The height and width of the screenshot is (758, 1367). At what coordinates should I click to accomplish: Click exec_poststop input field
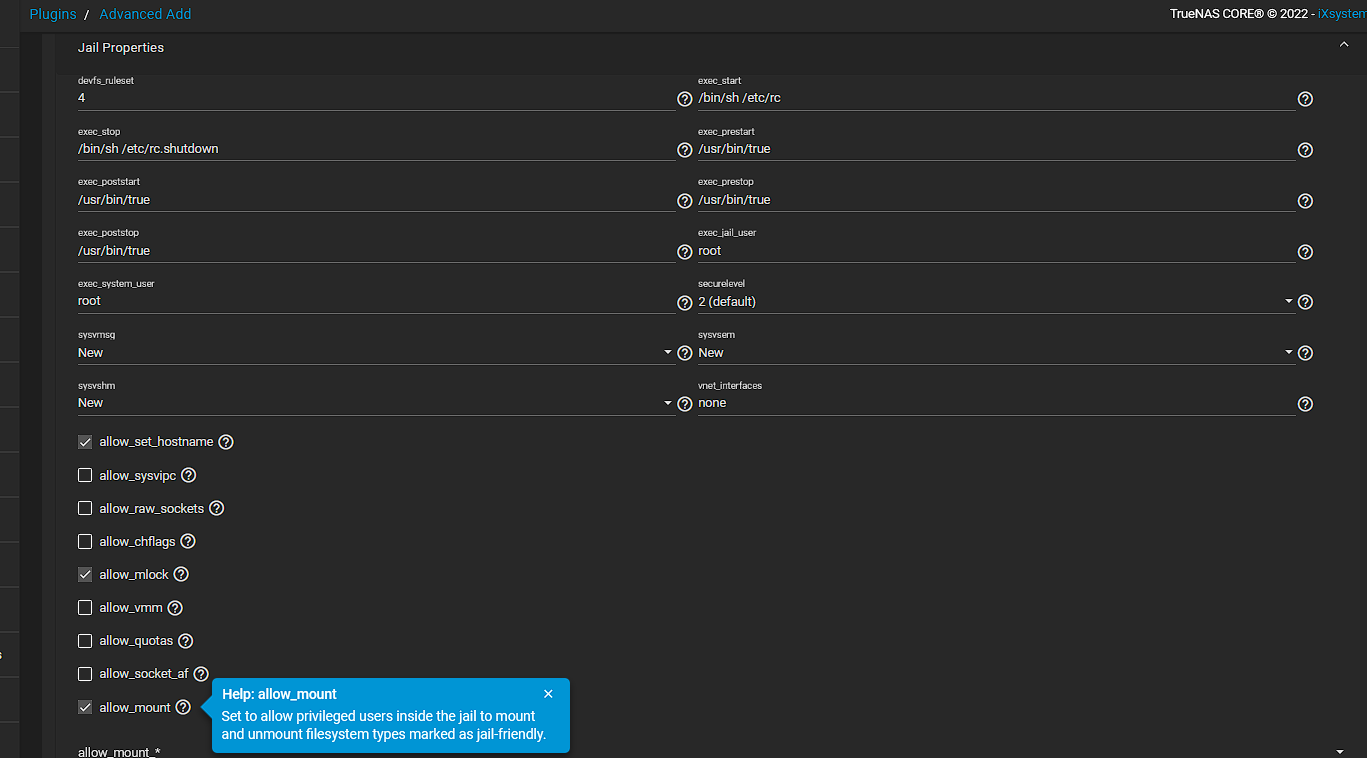pos(376,251)
